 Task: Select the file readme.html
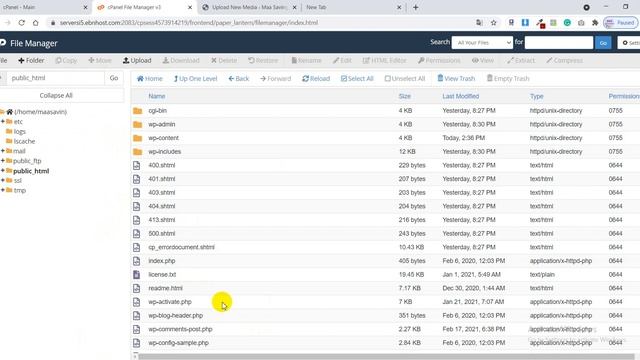point(165,288)
